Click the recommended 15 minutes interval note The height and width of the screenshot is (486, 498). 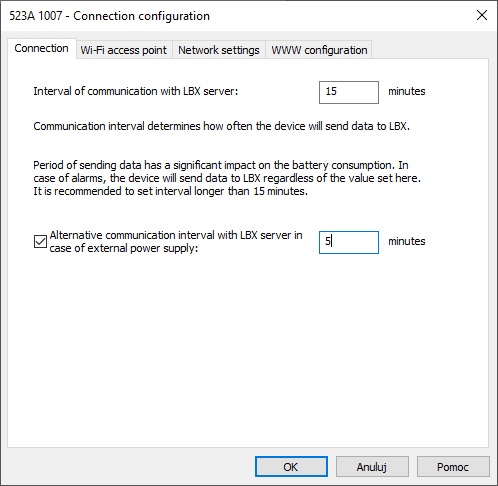click(170, 191)
